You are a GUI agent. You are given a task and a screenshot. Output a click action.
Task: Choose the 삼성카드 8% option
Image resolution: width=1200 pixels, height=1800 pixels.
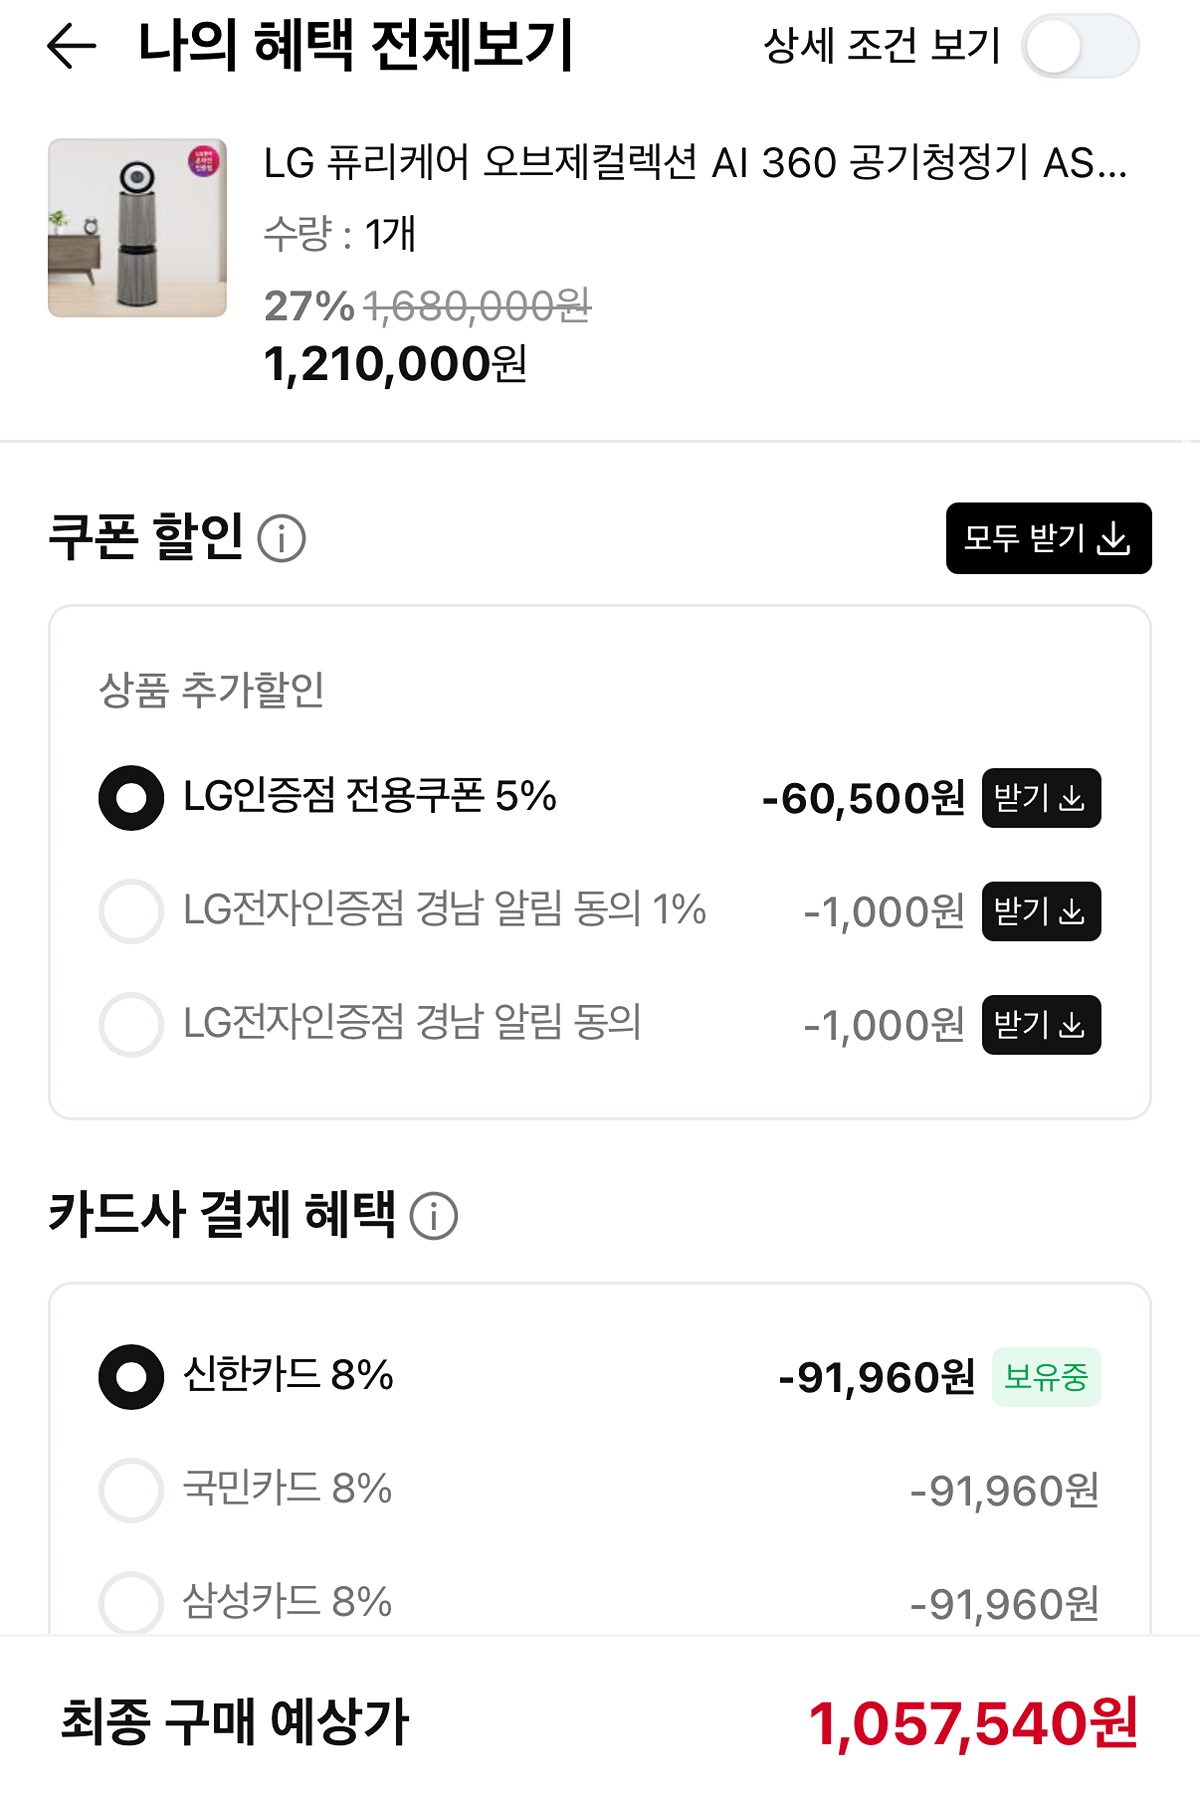pos(131,1601)
